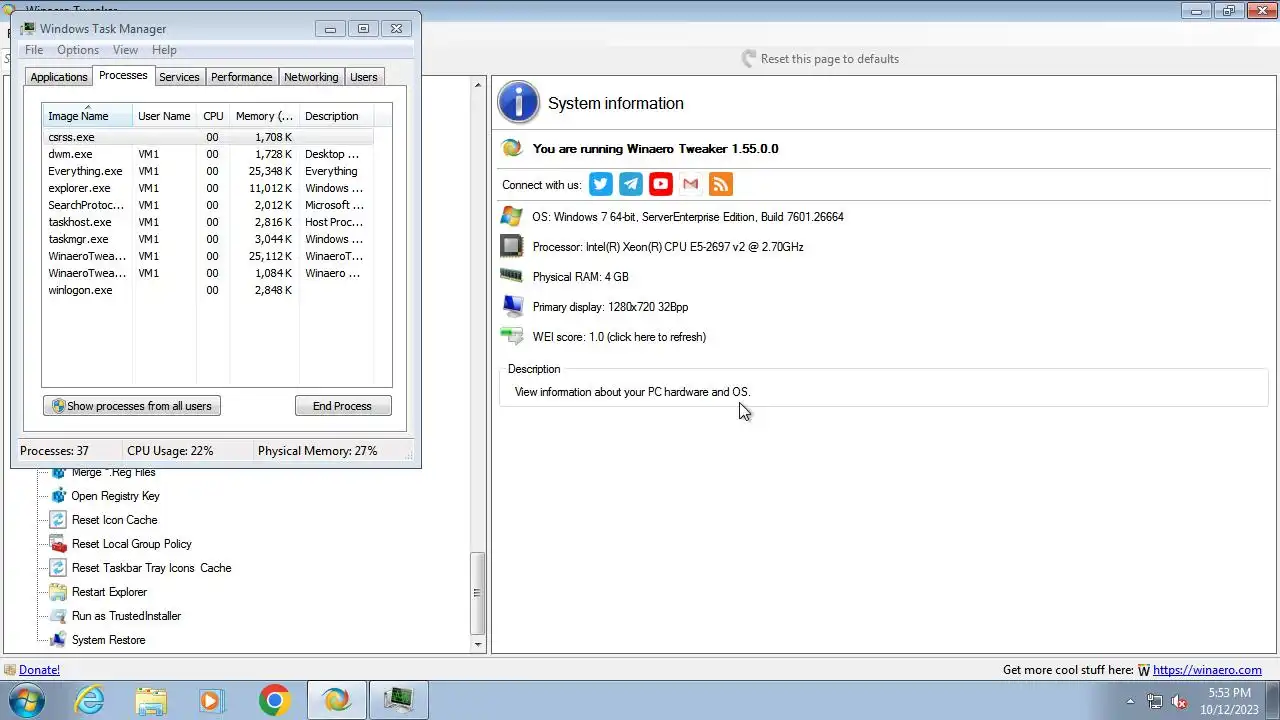Open the Donate! link
Screen dimensions: 1280x720
pos(39,670)
